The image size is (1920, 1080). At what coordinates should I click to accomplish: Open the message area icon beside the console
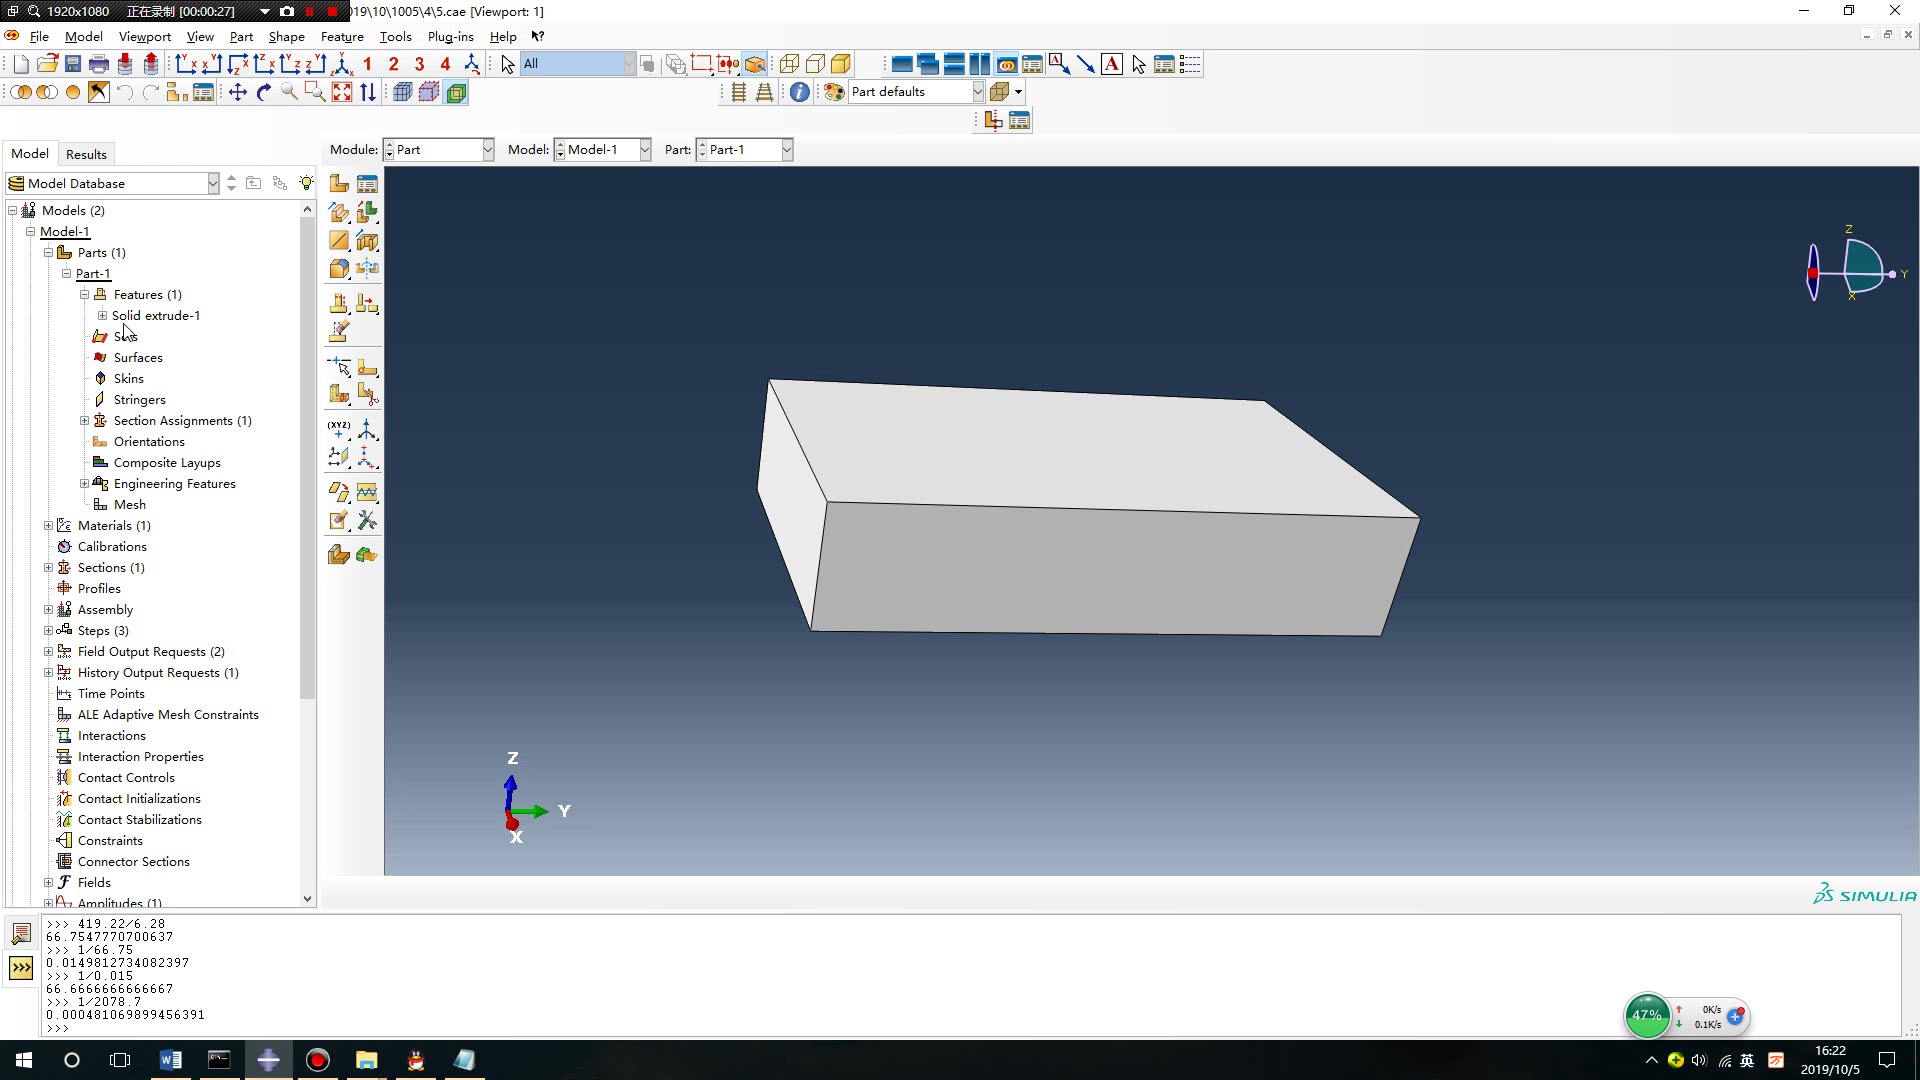tap(21, 934)
